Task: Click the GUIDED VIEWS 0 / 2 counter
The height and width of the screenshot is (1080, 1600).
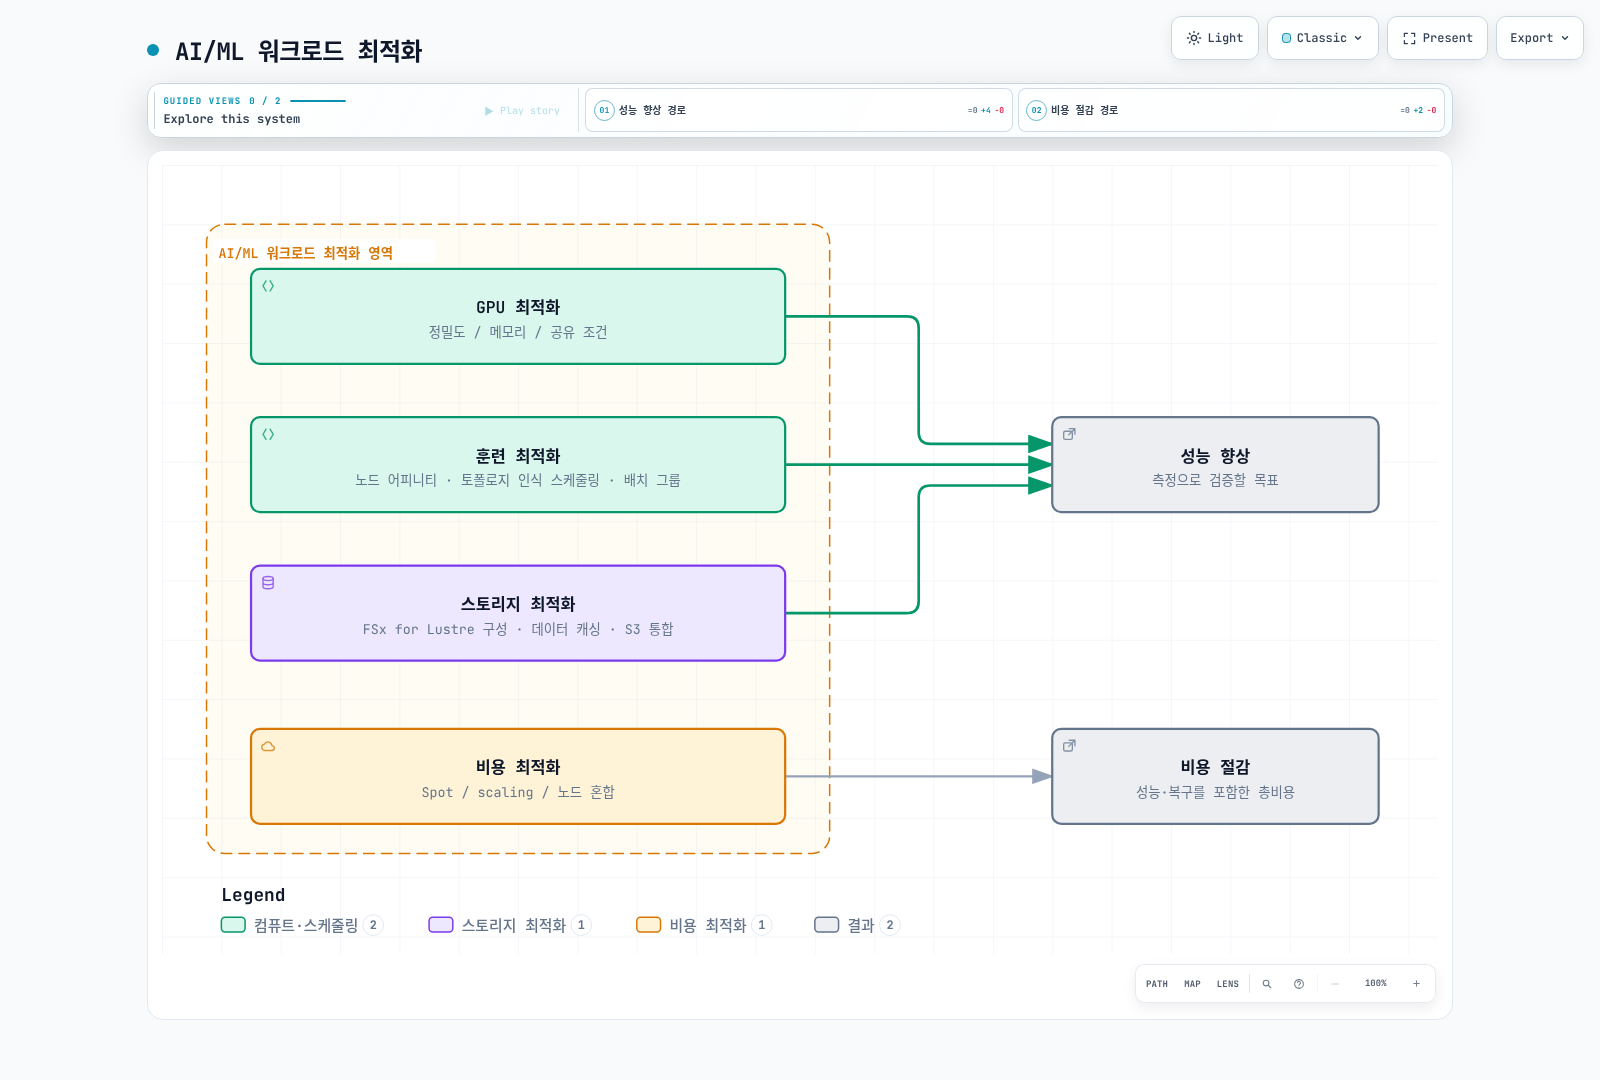Action: (x=222, y=101)
